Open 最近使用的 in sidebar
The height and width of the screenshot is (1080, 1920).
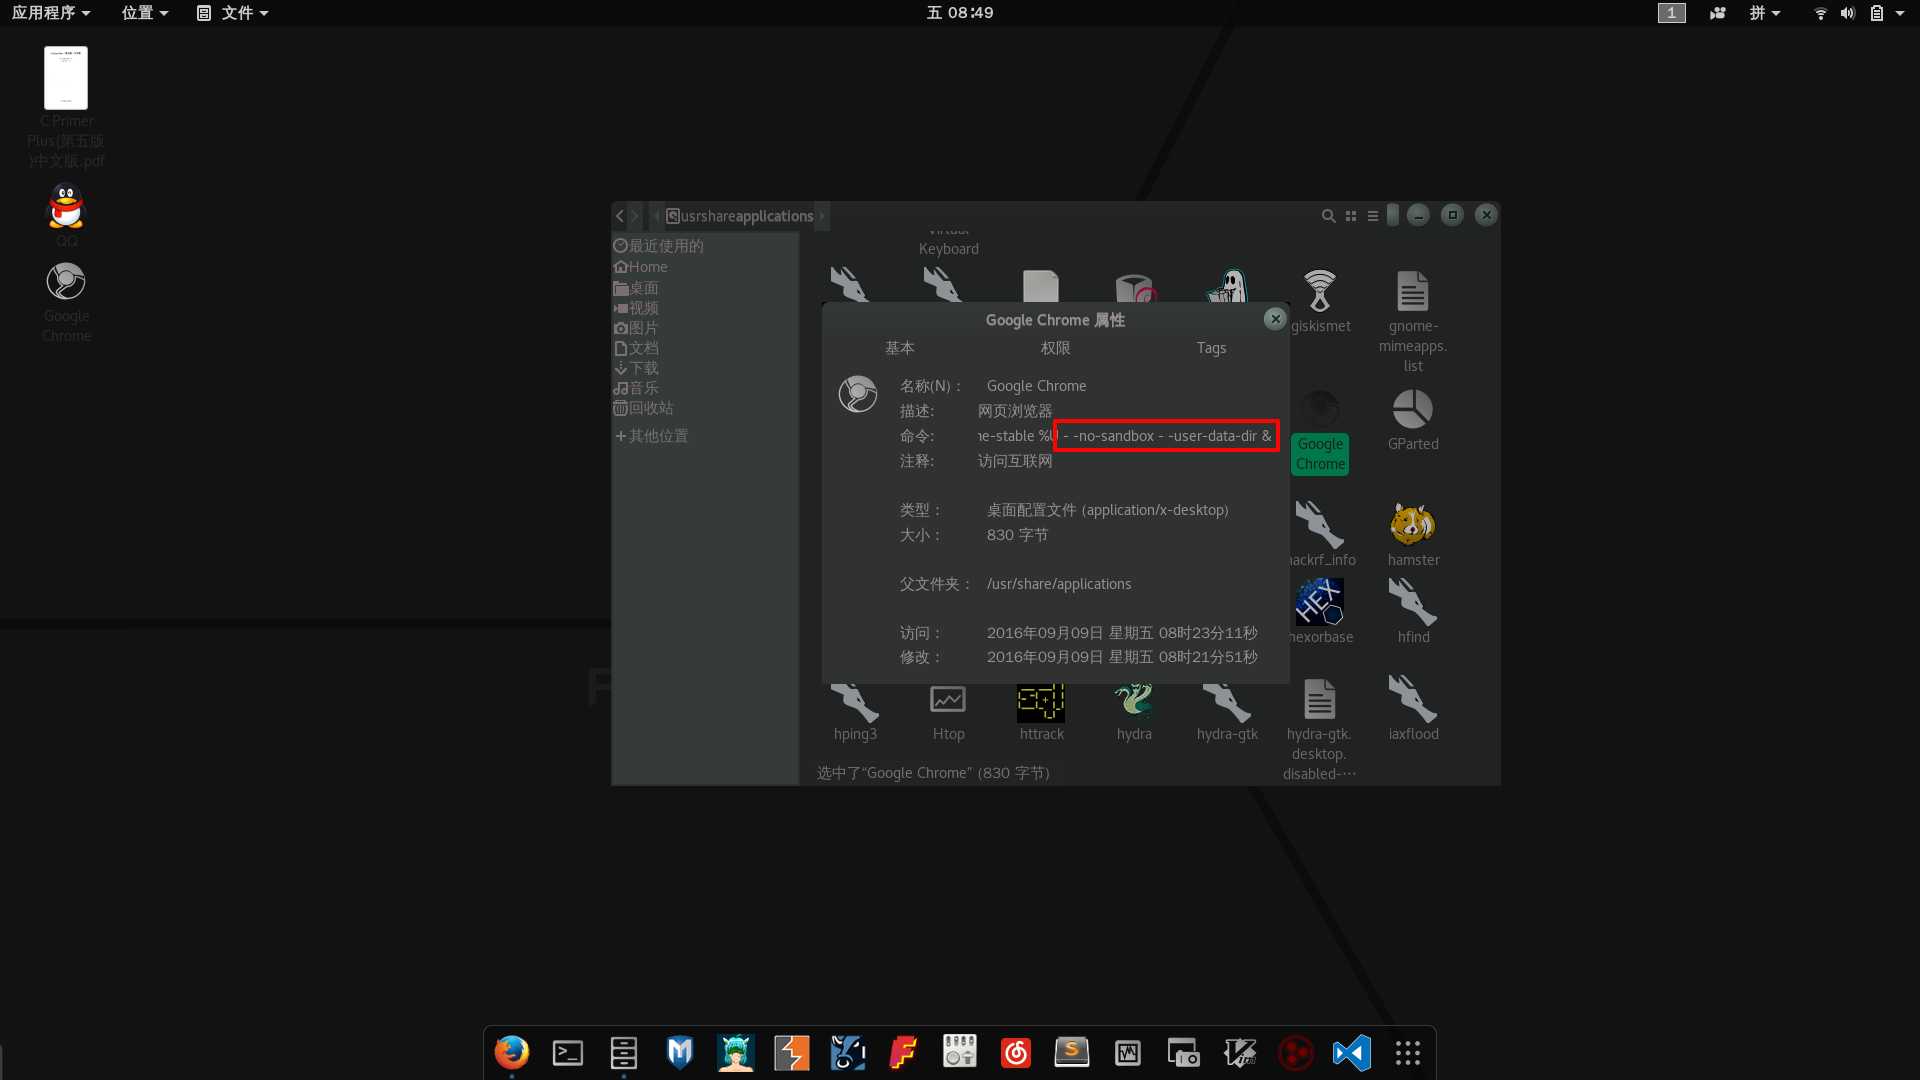point(659,246)
